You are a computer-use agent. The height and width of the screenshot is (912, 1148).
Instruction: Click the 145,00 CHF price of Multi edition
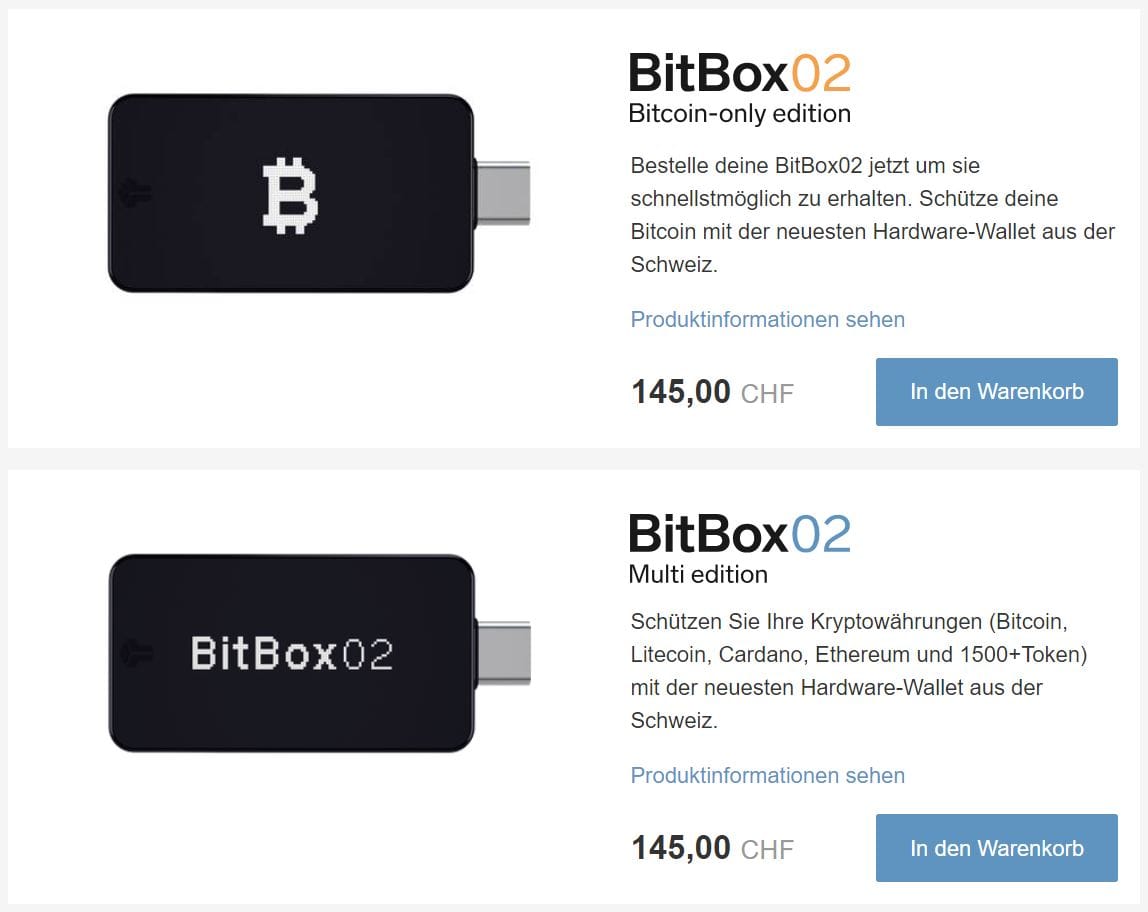point(712,848)
